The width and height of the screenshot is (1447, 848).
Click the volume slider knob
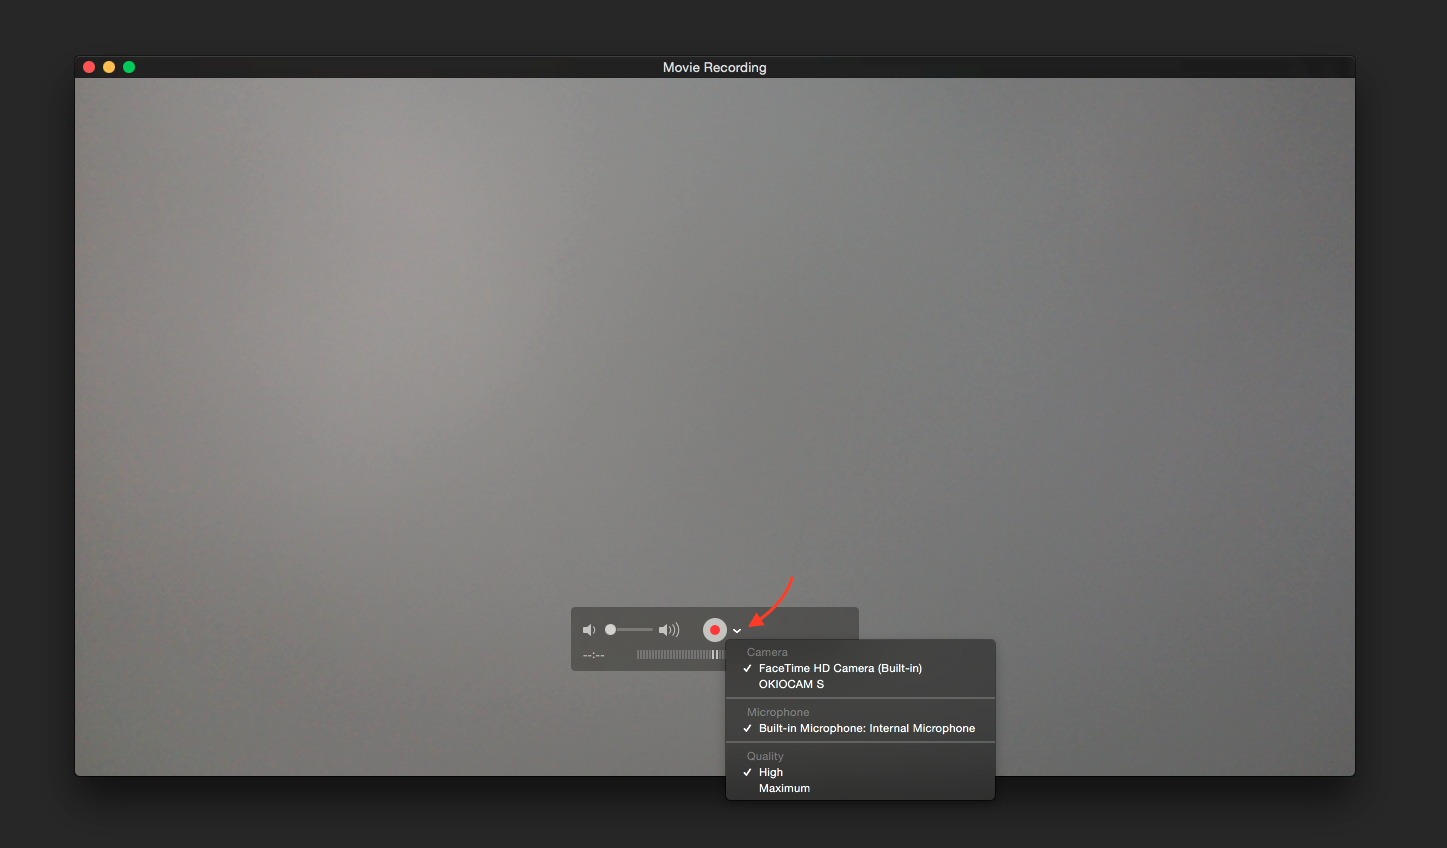coord(610,630)
